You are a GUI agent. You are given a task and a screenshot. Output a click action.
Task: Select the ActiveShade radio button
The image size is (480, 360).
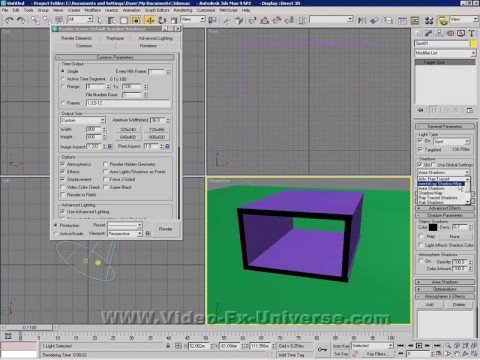pos(56,234)
